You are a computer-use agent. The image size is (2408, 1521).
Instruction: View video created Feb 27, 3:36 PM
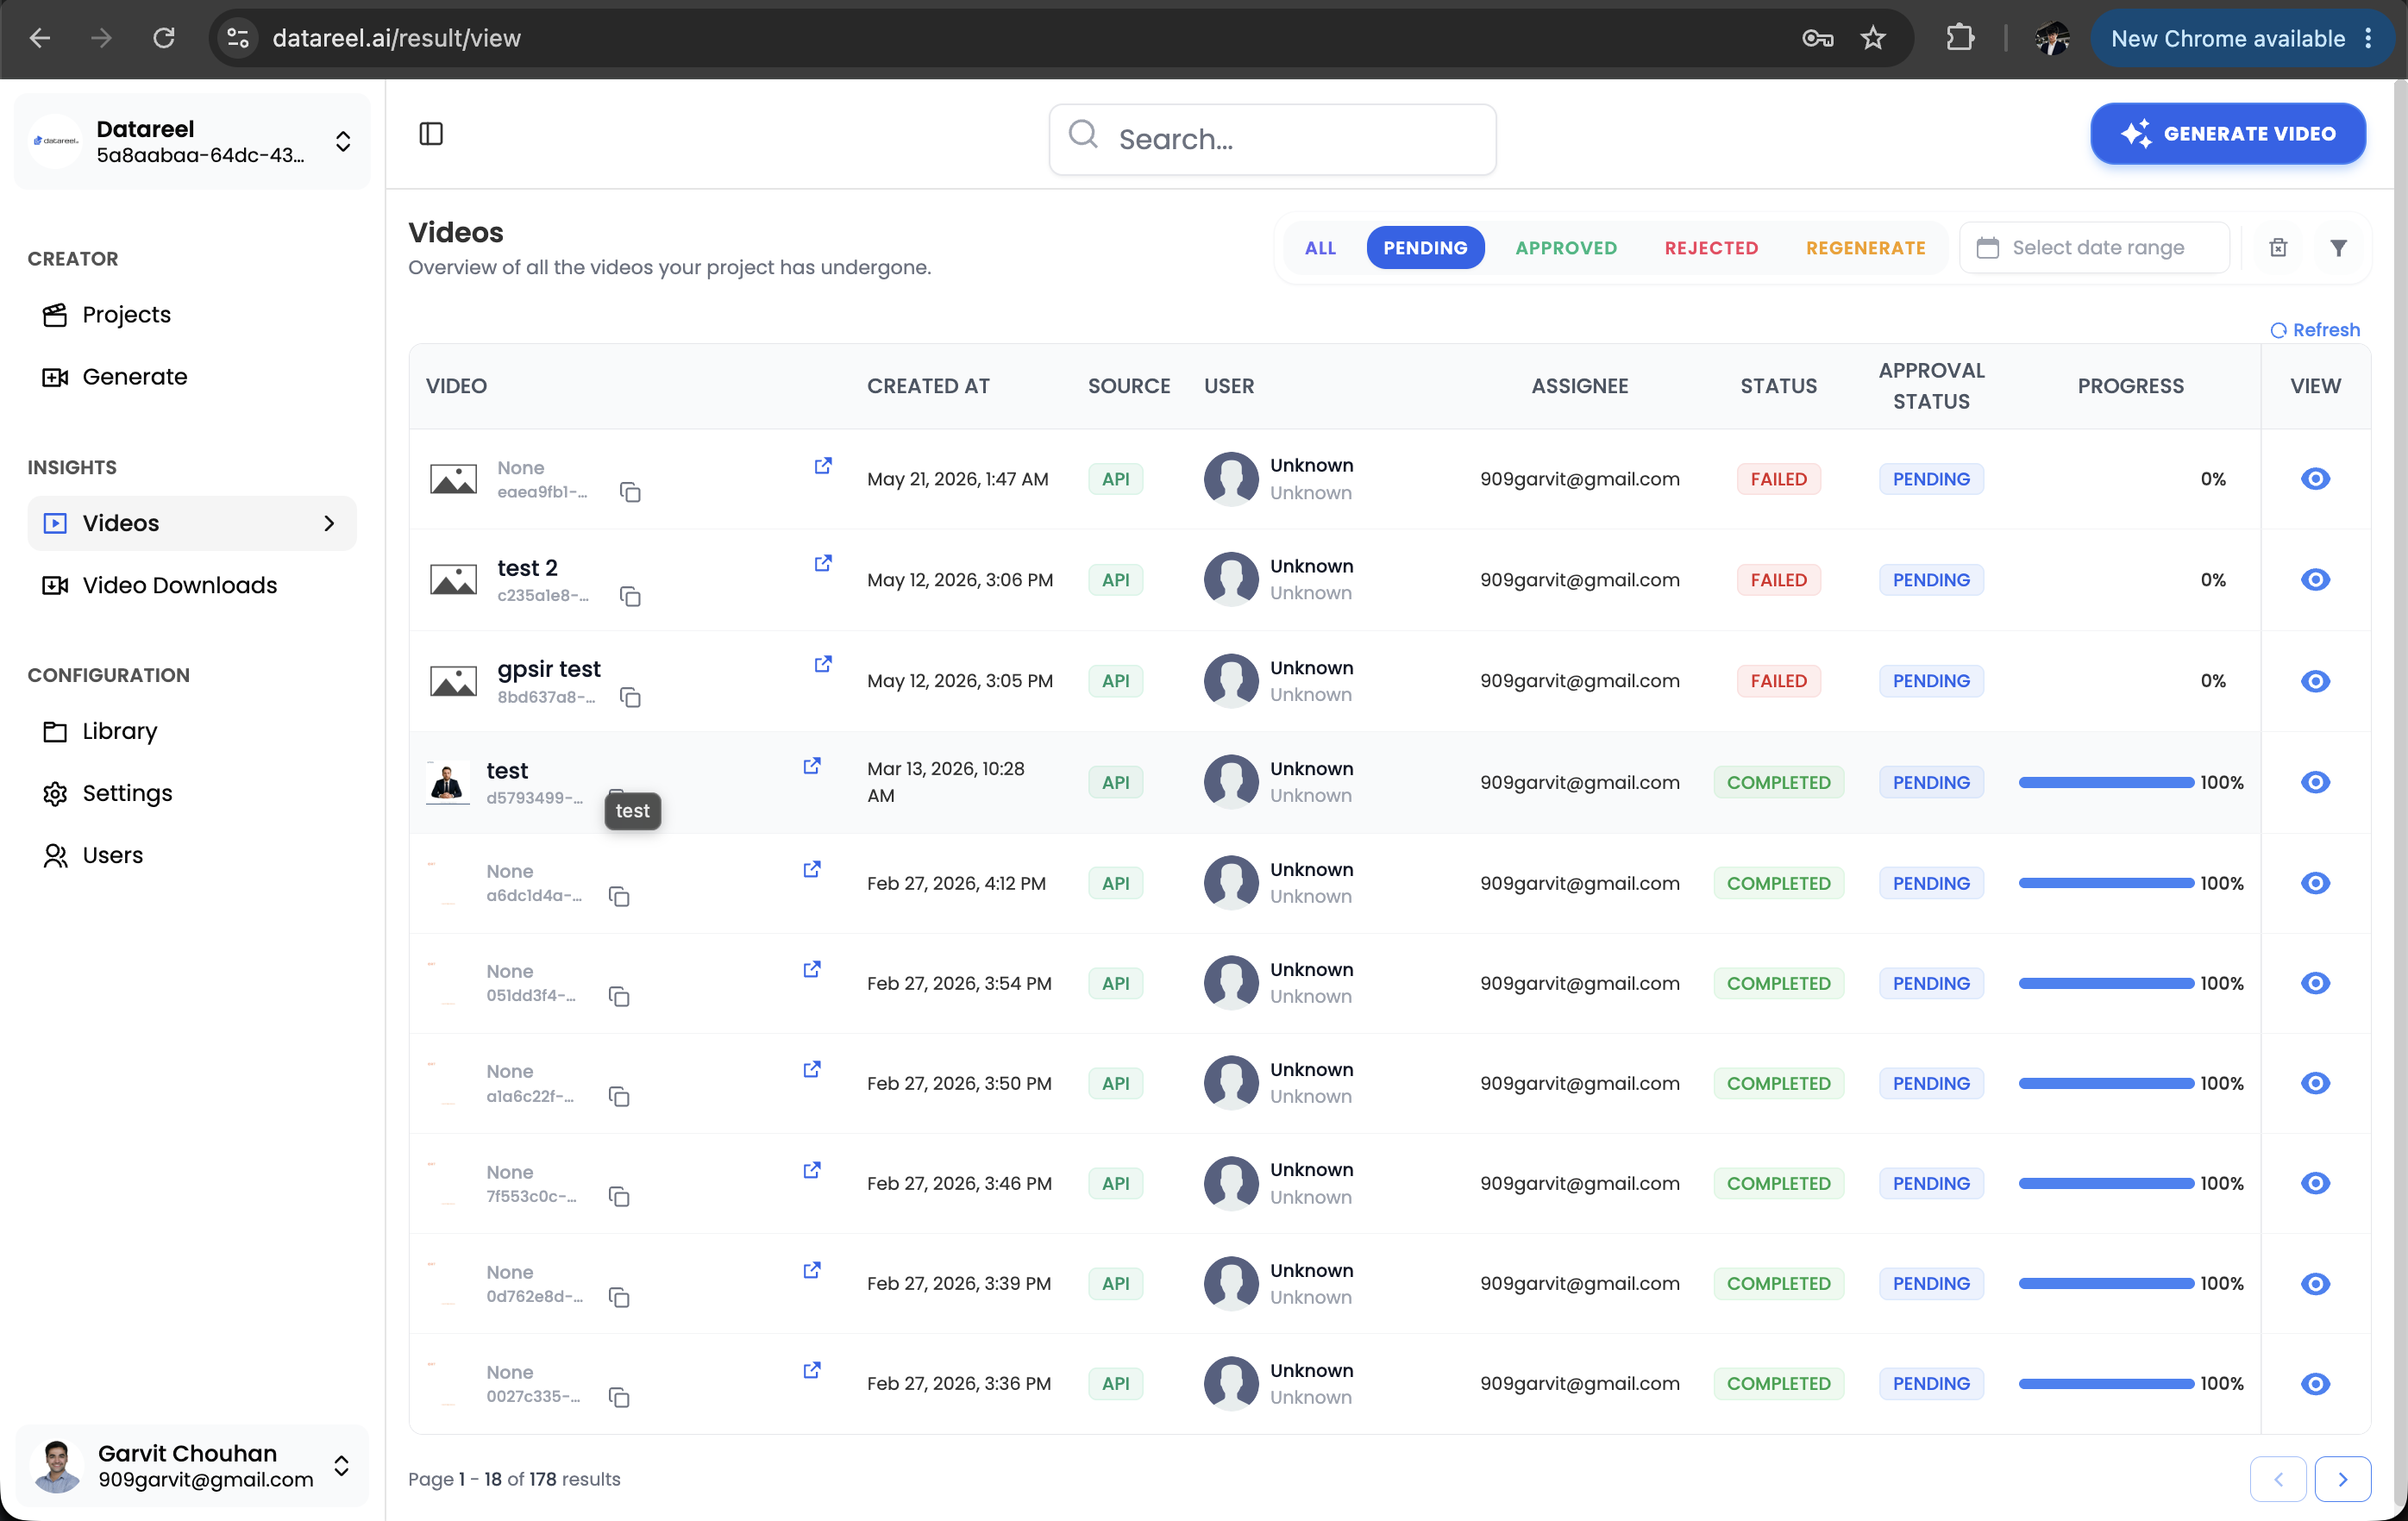pyautogui.click(x=2315, y=1383)
